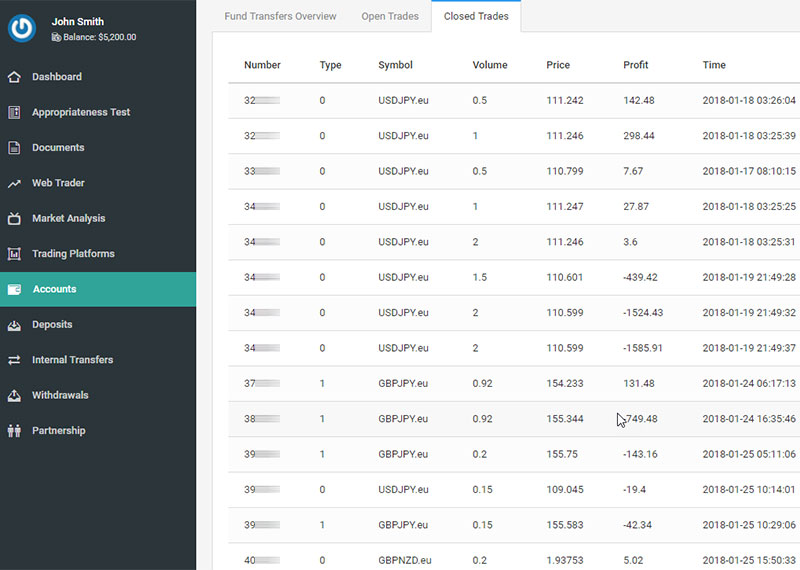Click the Withdrawals icon in sidebar

click(14, 396)
